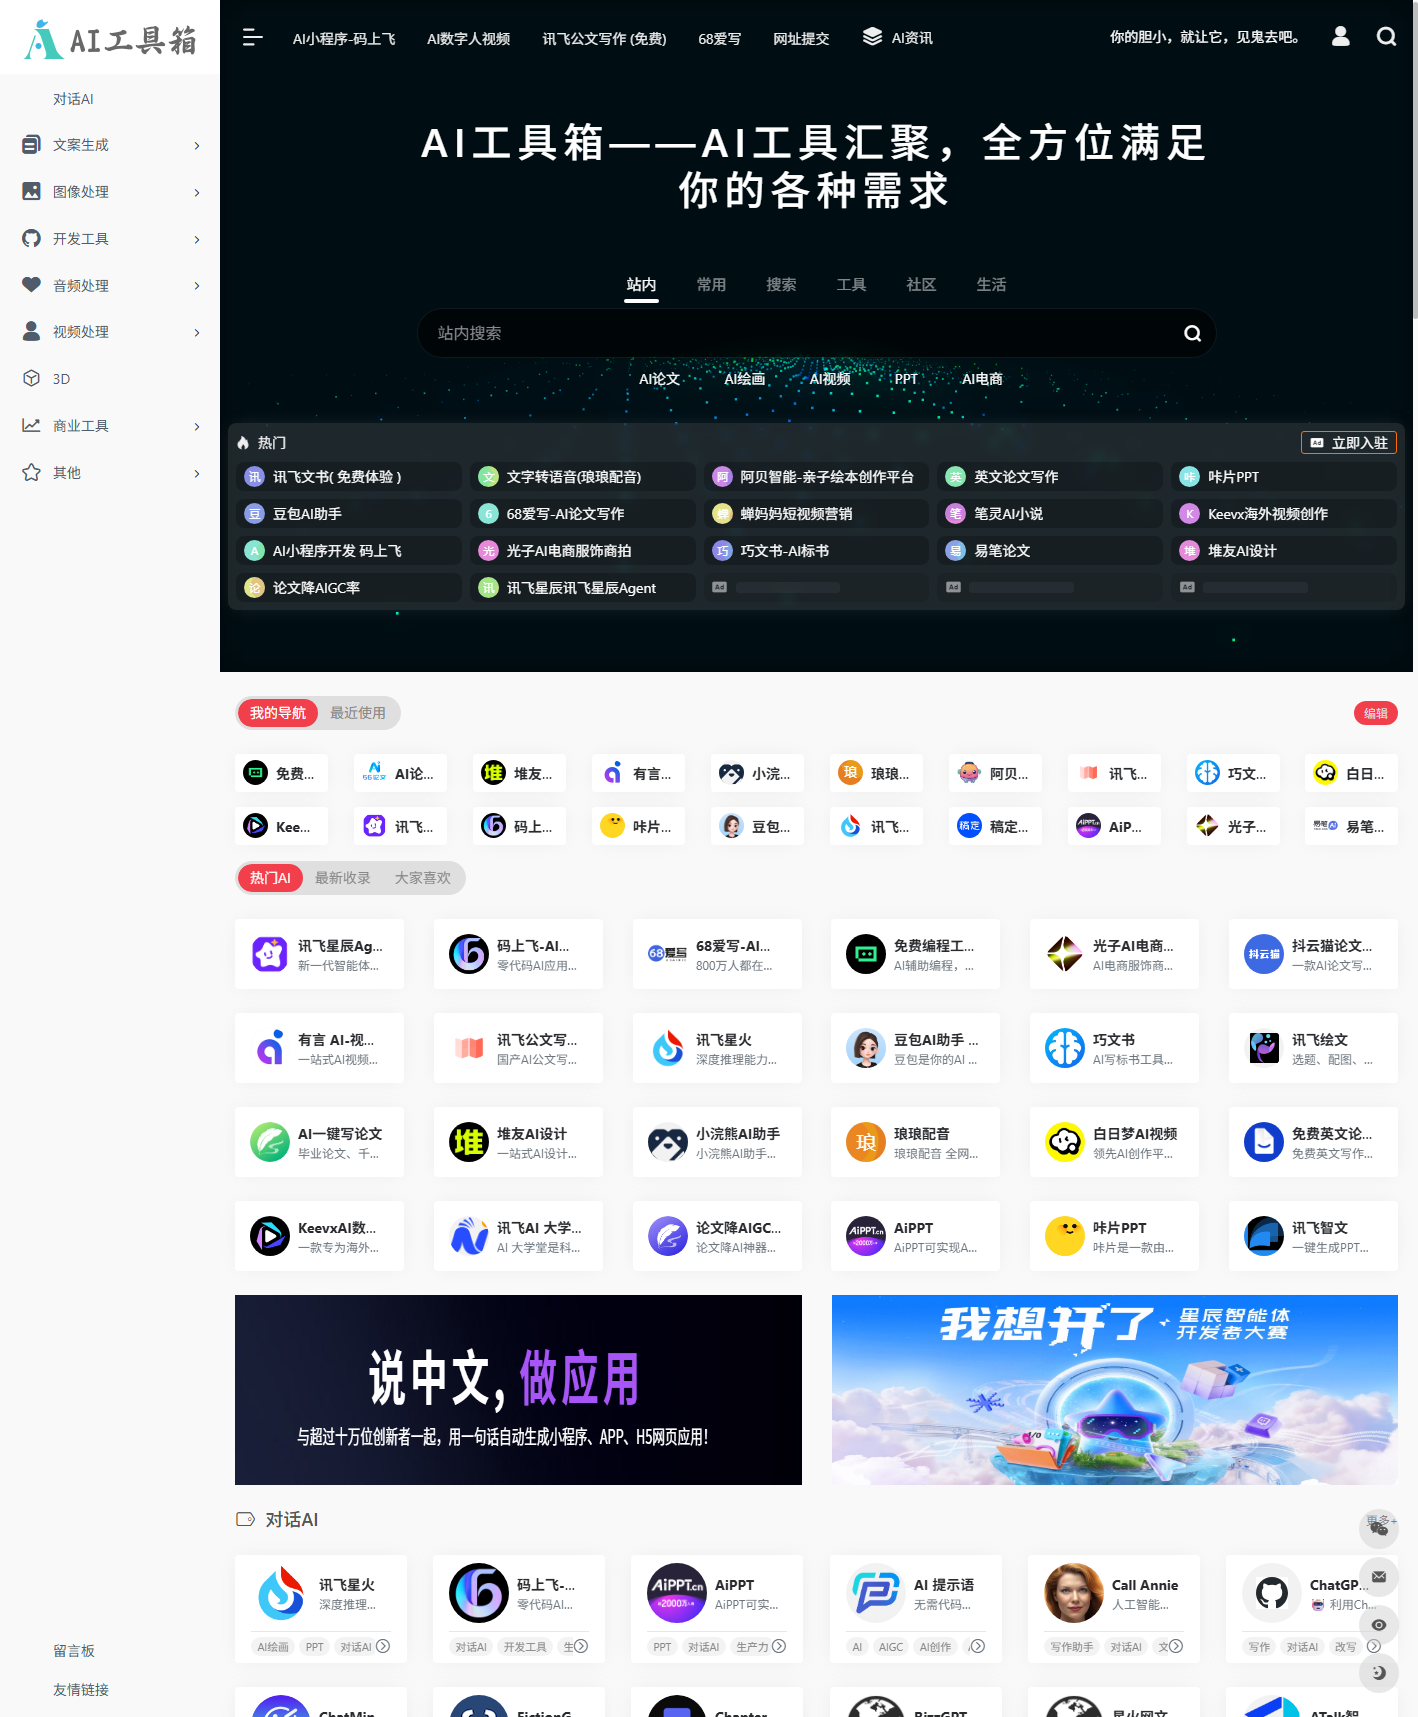Click the top-right header search icon
This screenshot has width=1418, height=1717.
point(1386,37)
